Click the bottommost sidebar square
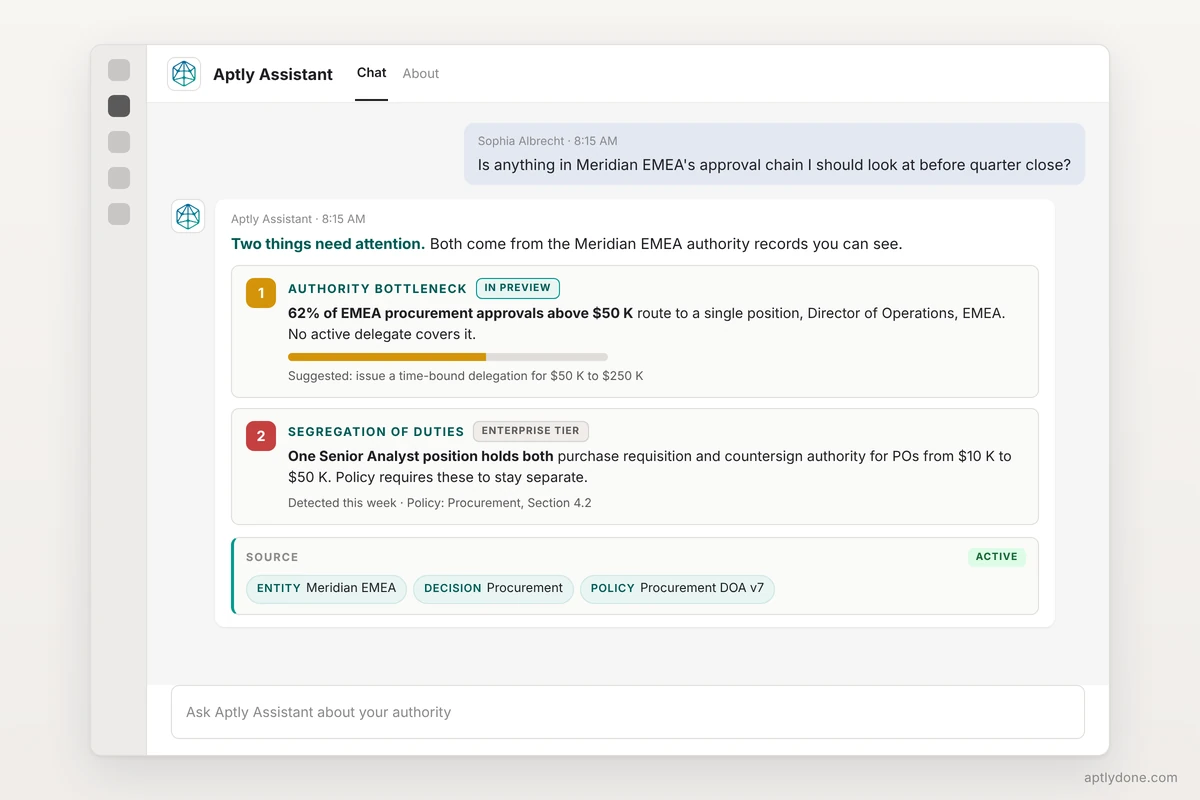 click(119, 214)
